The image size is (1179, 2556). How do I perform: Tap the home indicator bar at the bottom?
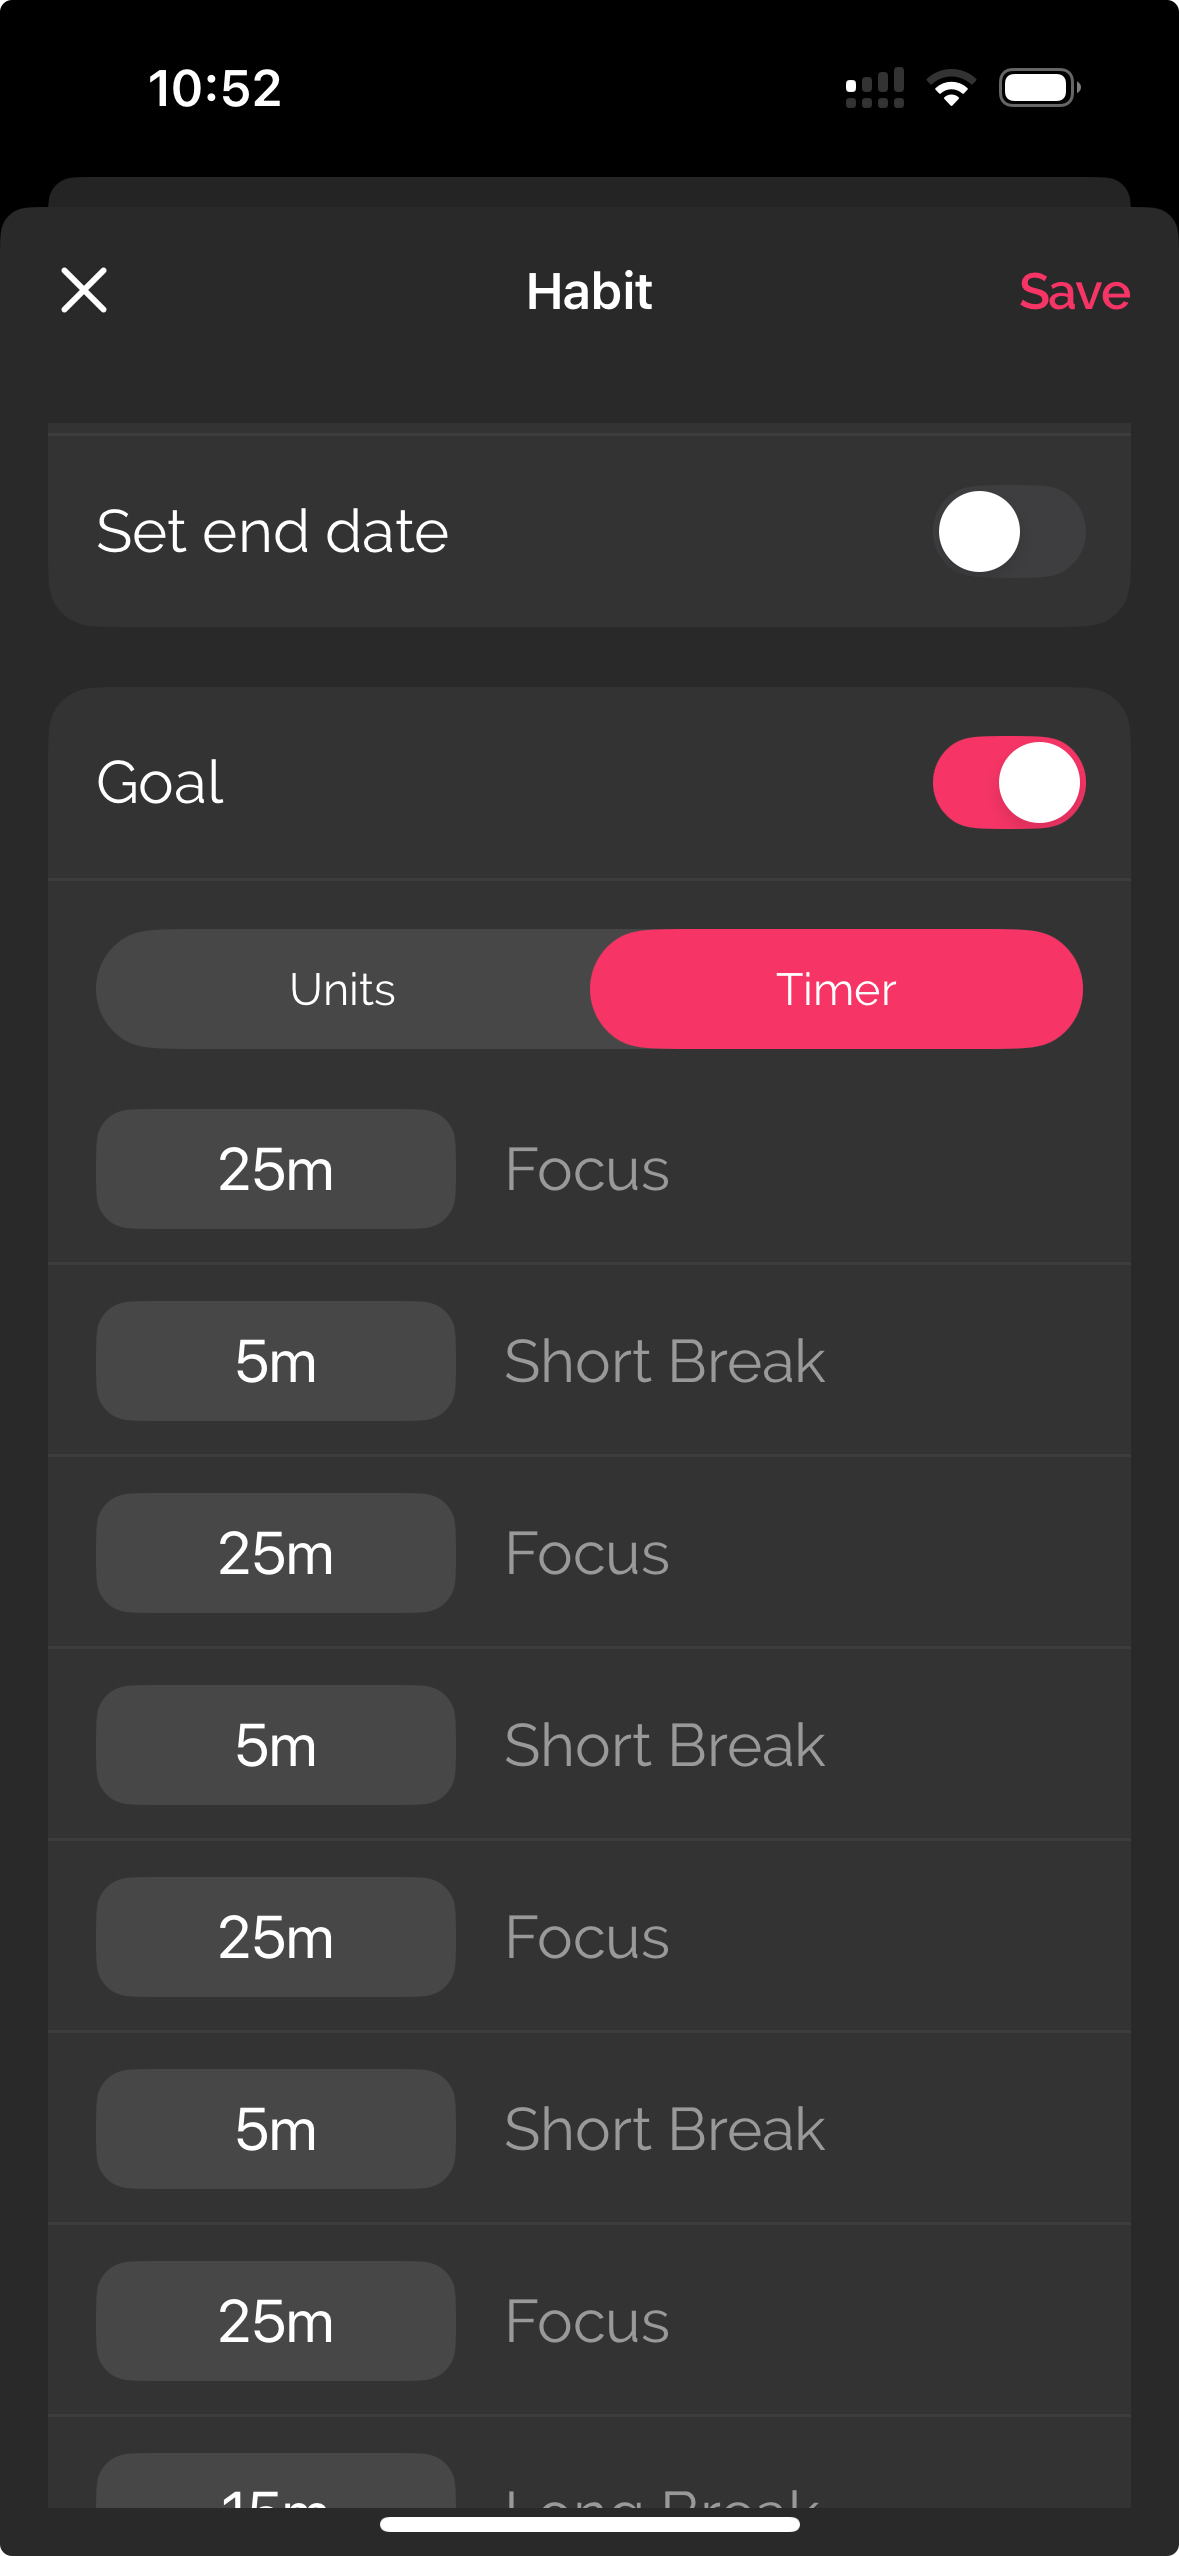point(589,2525)
